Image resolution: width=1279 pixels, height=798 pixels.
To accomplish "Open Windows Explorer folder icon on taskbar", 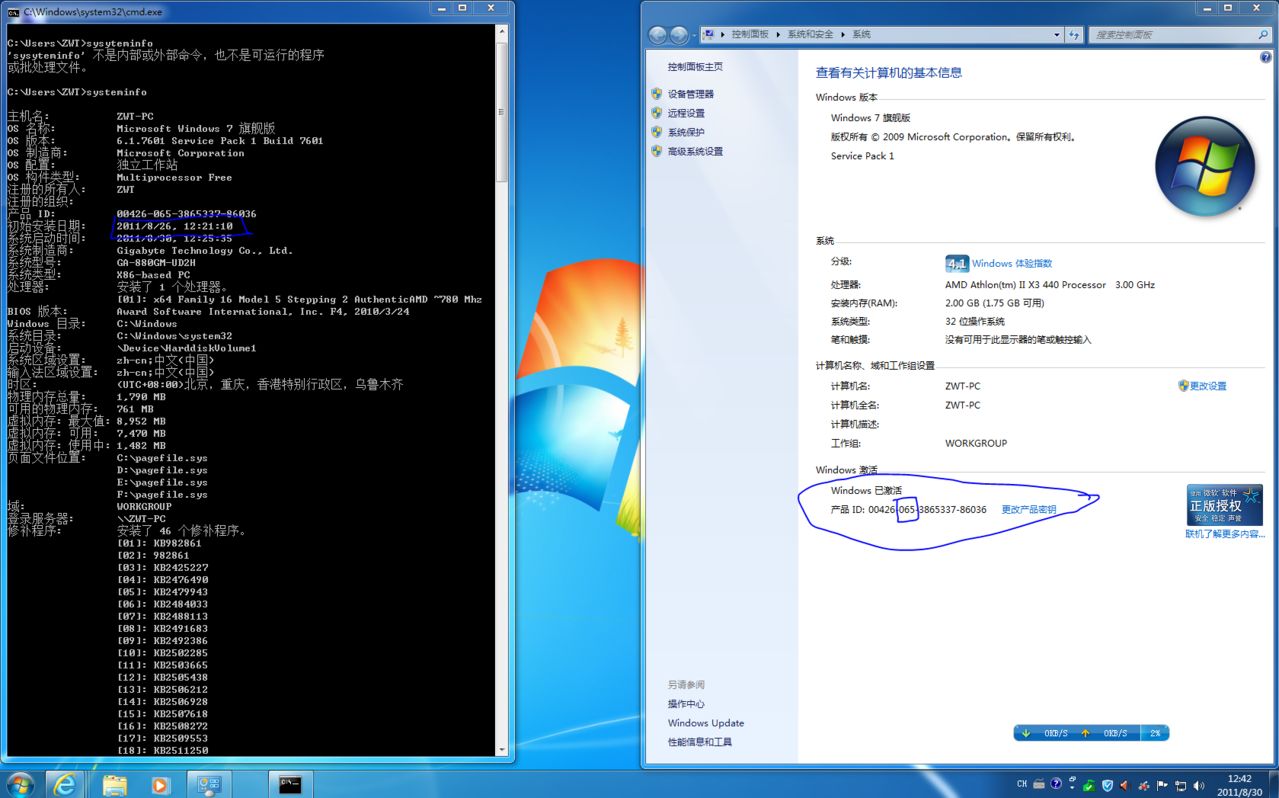I will coord(115,784).
